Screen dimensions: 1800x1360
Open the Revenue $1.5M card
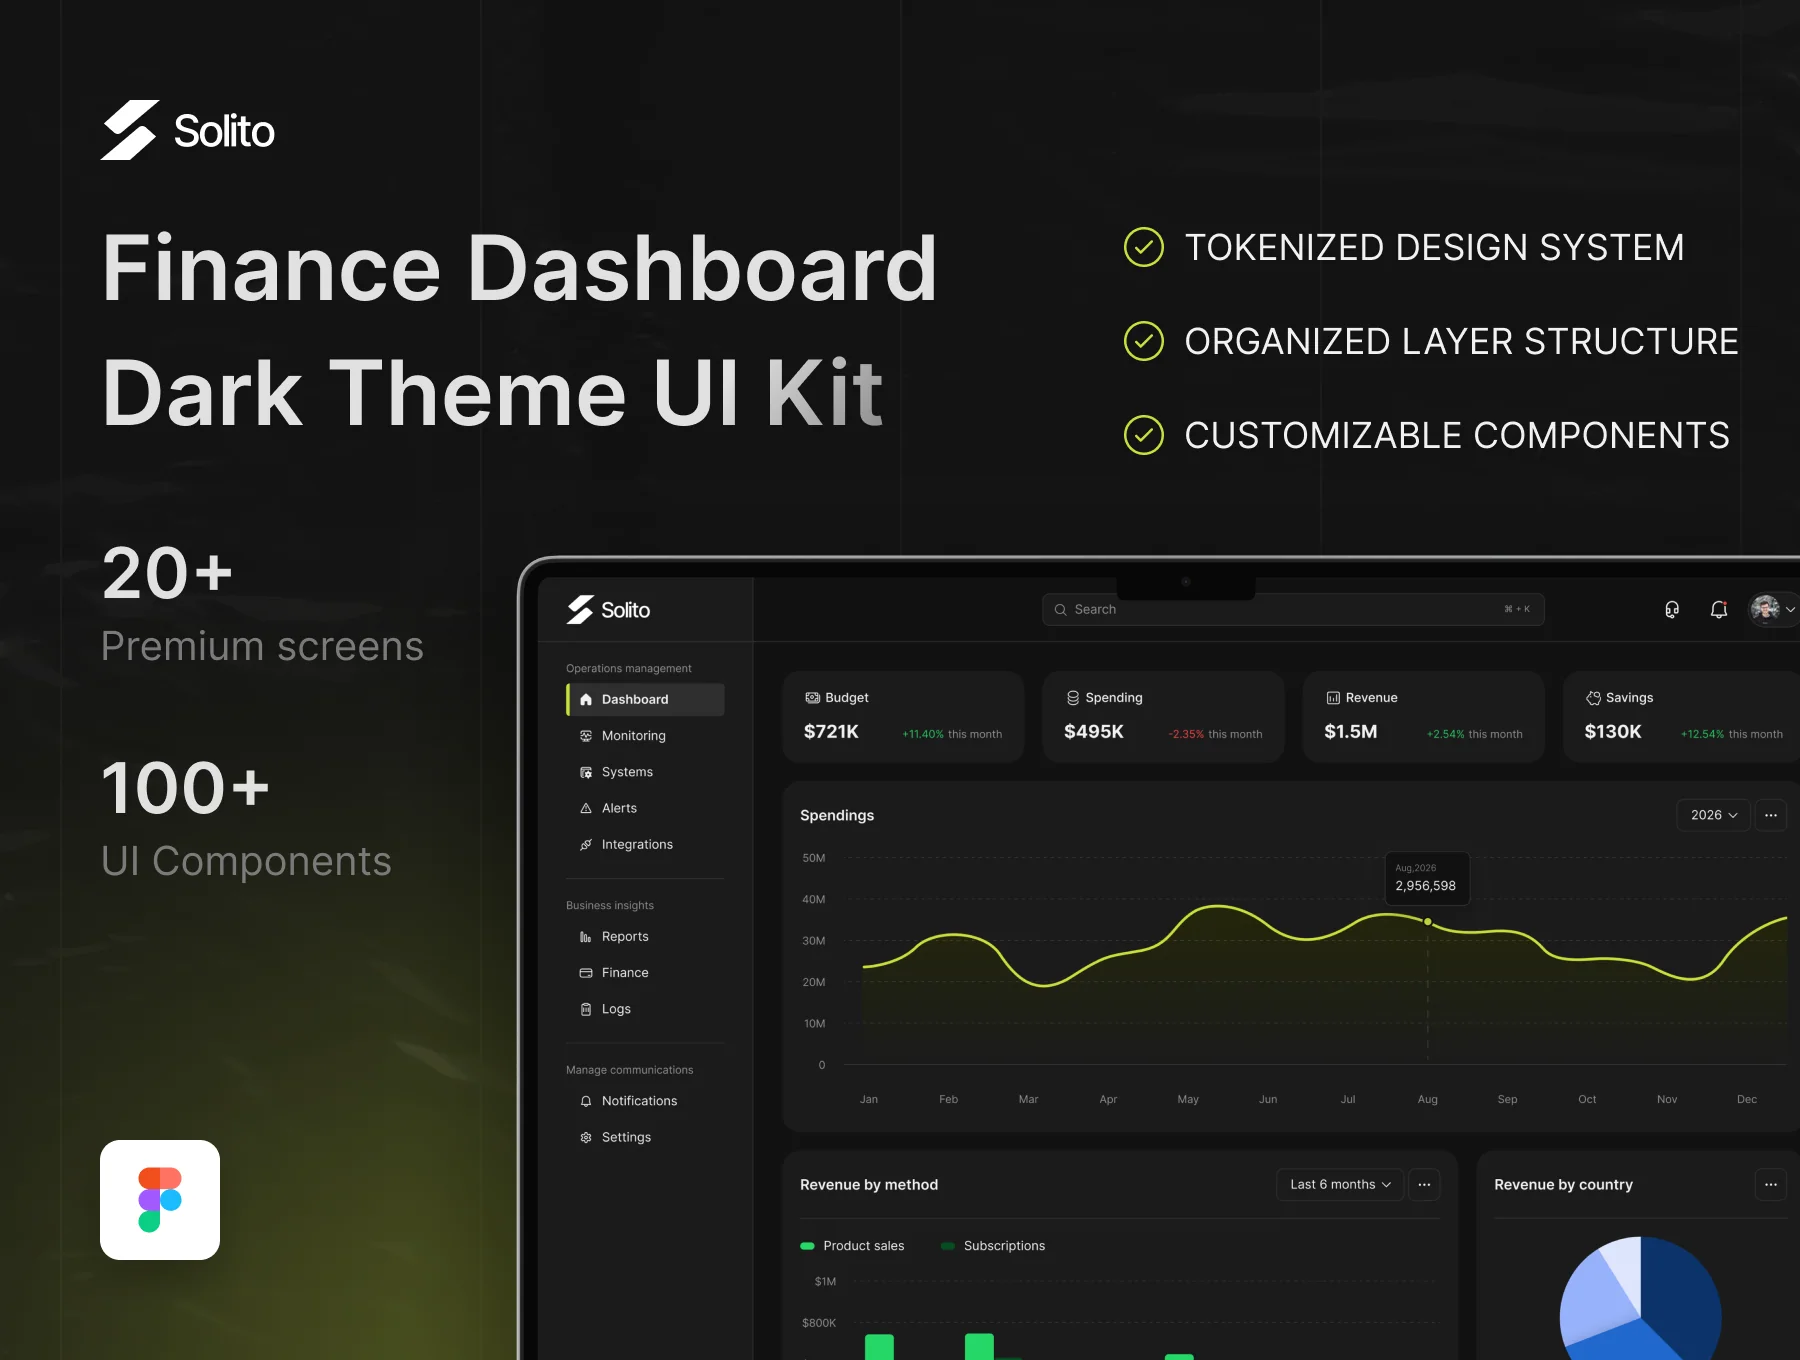click(x=1423, y=717)
